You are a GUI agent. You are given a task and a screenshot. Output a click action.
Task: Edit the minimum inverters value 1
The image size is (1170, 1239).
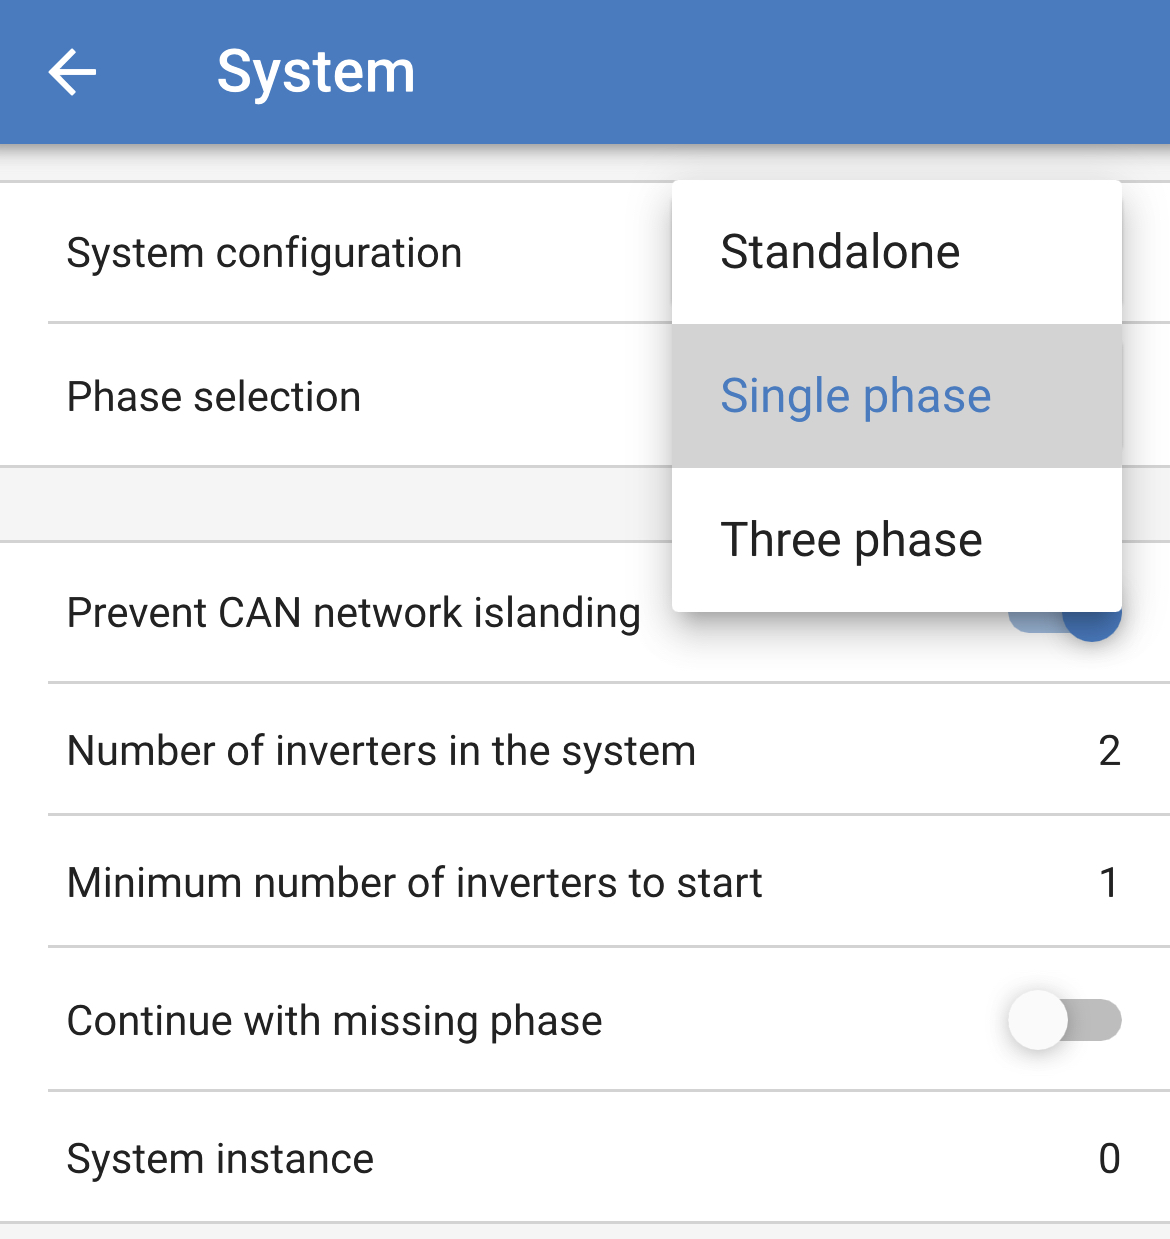1109,883
